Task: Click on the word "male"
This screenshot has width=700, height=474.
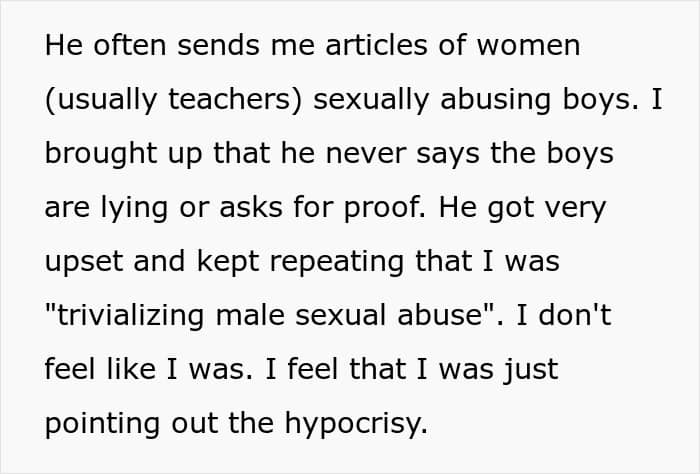Action: coord(250,315)
